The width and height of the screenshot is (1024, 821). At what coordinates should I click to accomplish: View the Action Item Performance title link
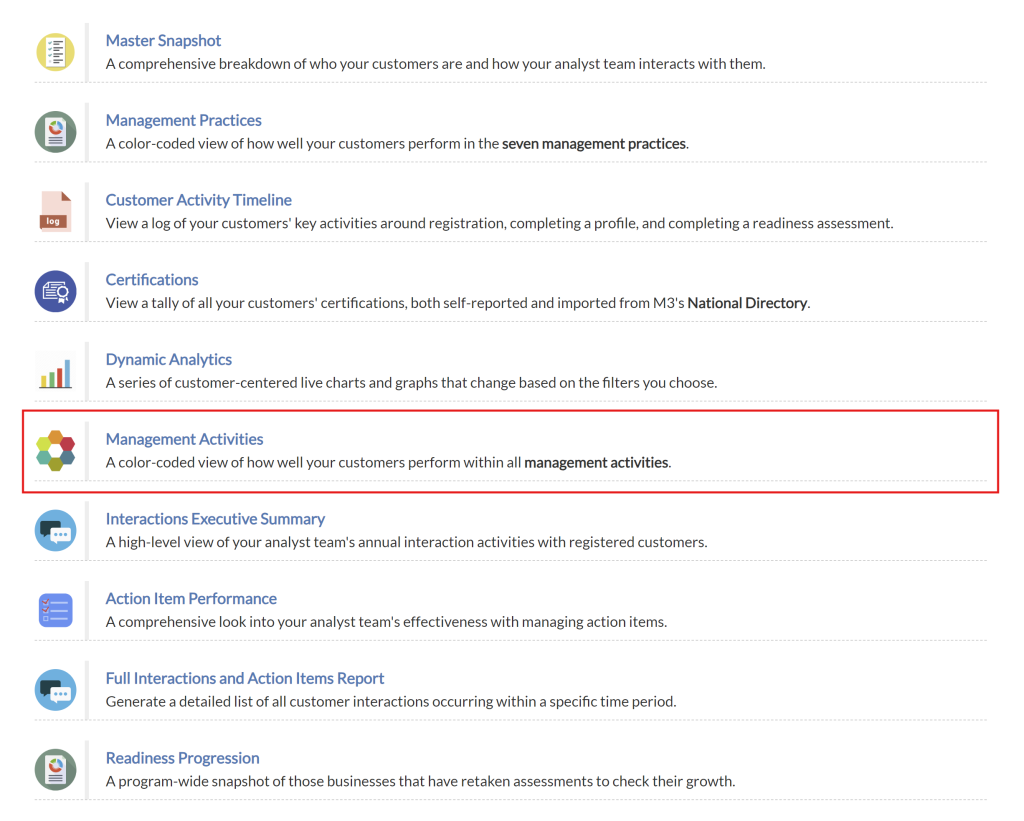coord(191,599)
